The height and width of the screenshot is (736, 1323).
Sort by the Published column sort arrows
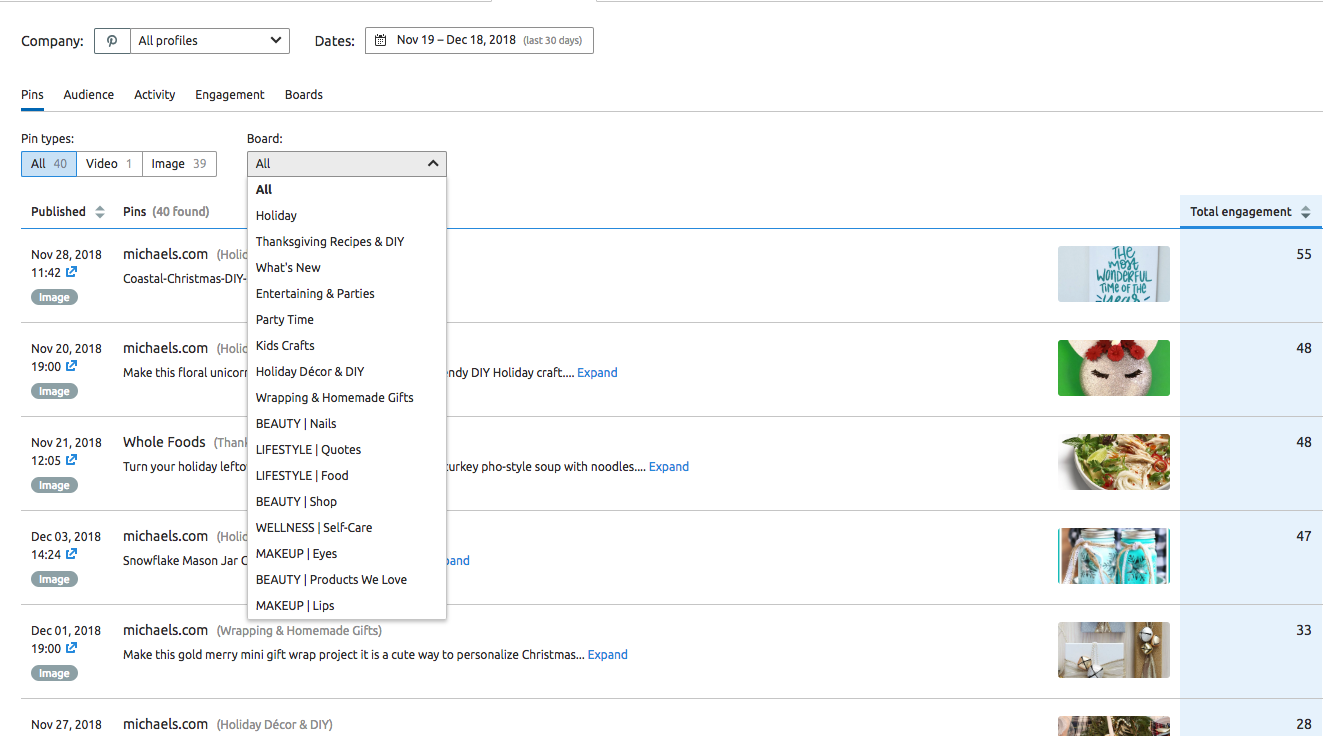pos(99,212)
